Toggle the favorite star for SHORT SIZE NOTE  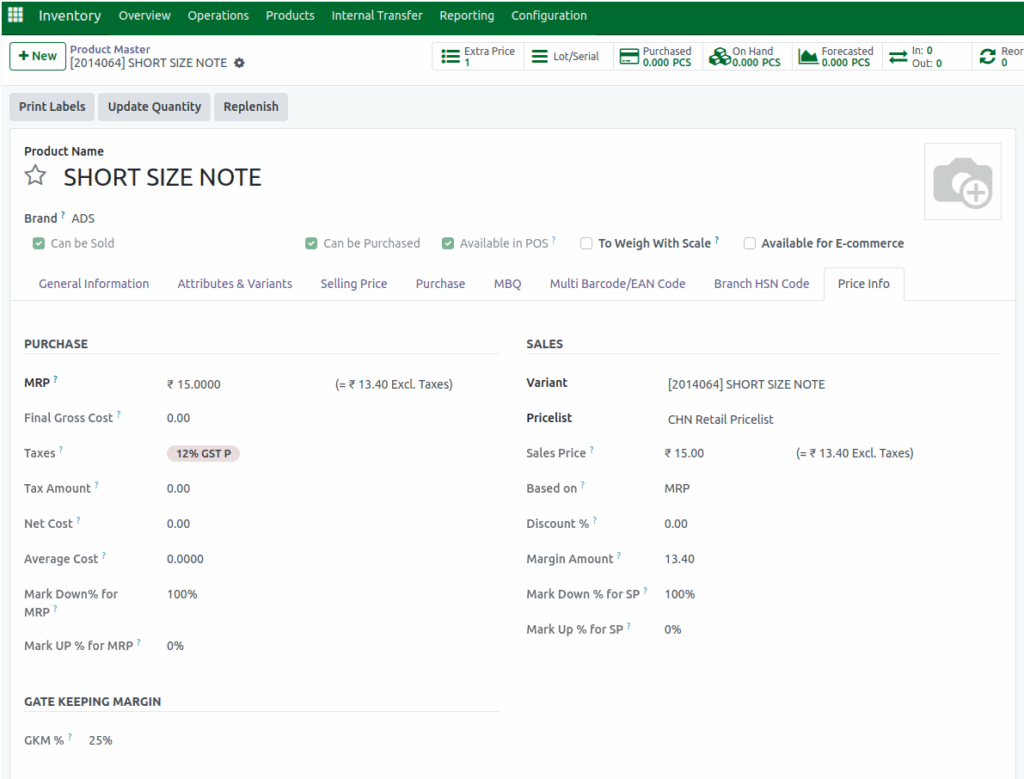pos(34,176)
